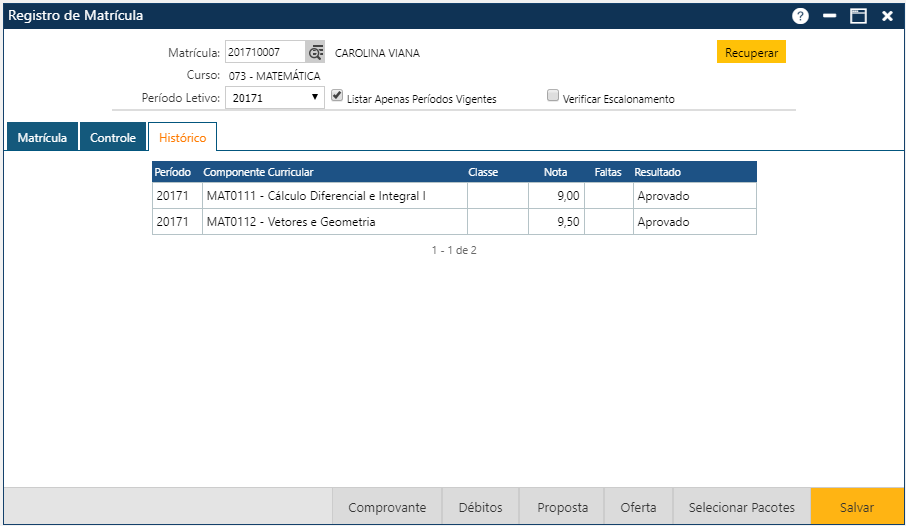Screen dimensions: 906x526
Task: Click the Proposta button
Action: pyautogui.click(x=563, y=507)
